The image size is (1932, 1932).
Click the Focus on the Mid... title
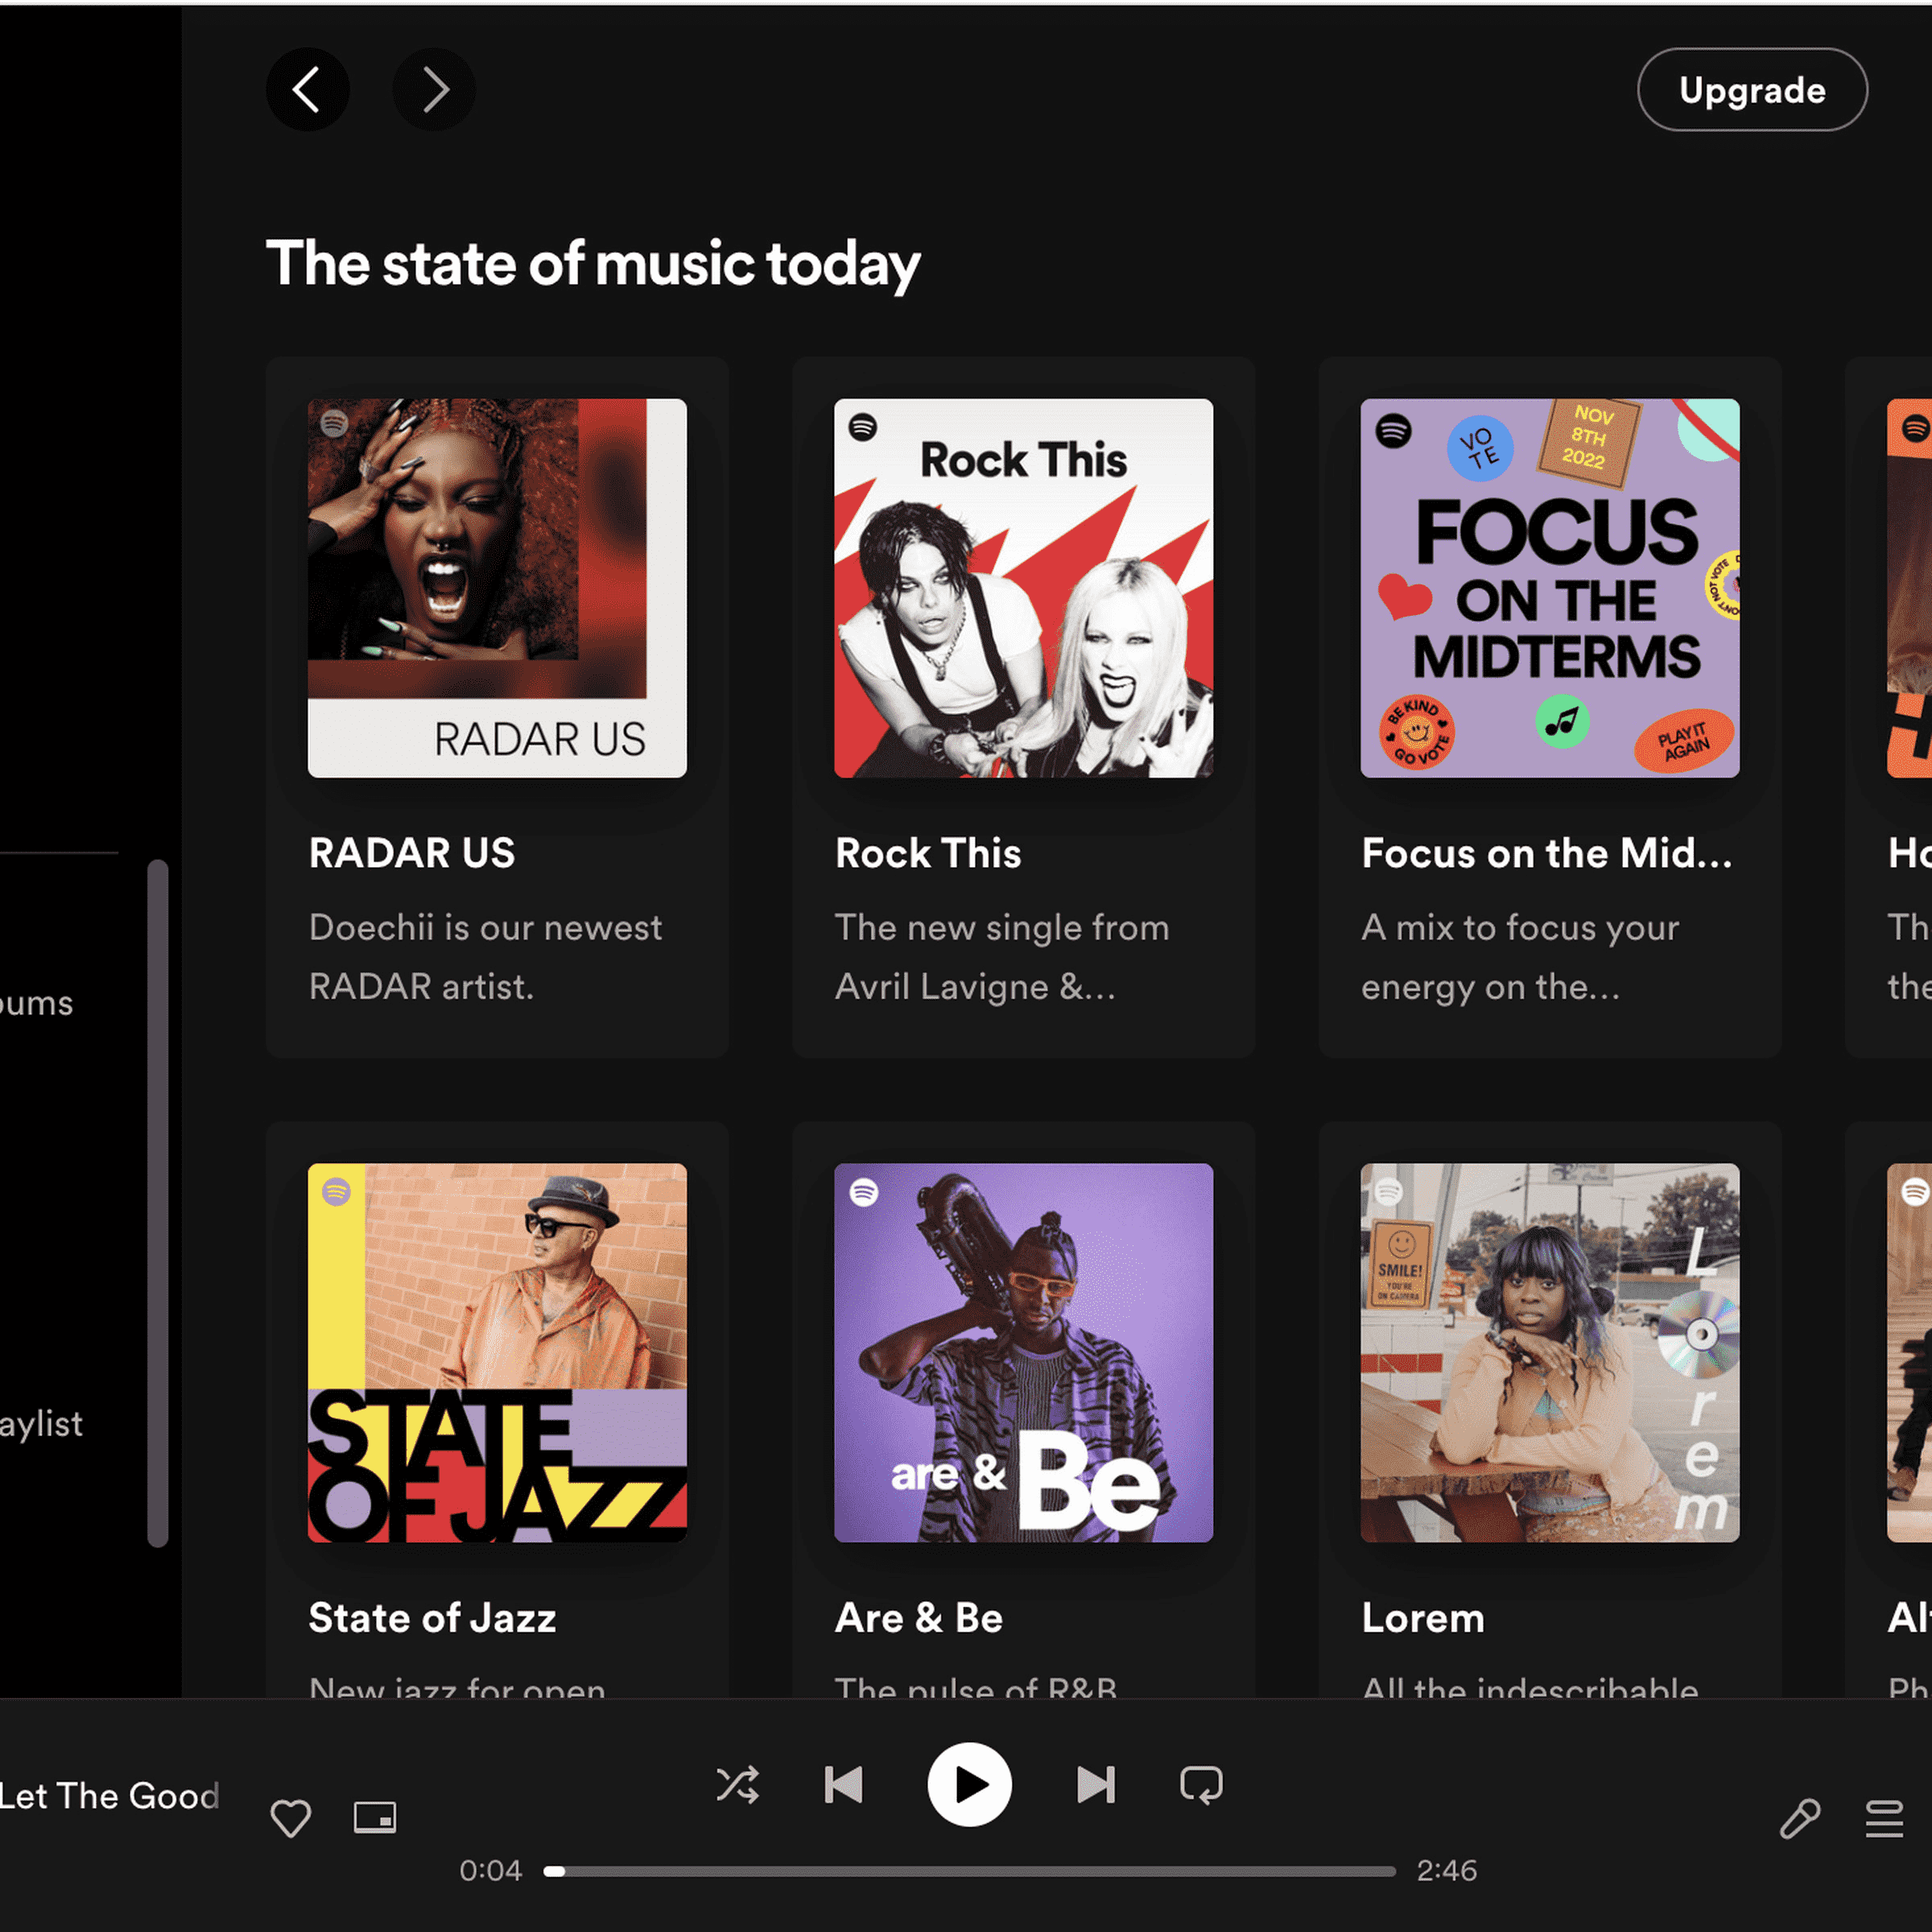pos(1546,853)
